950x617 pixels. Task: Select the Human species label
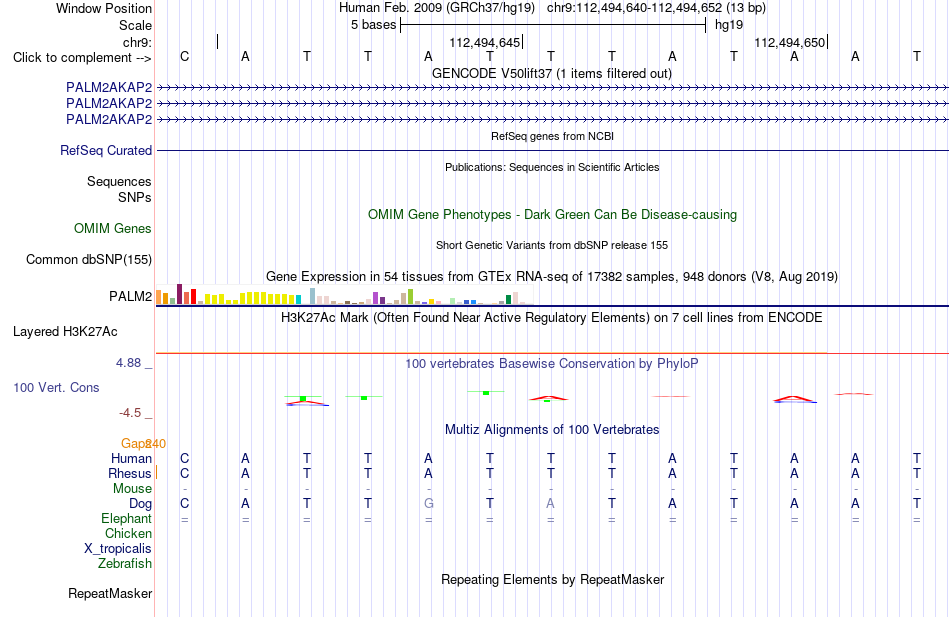point(131,458)
